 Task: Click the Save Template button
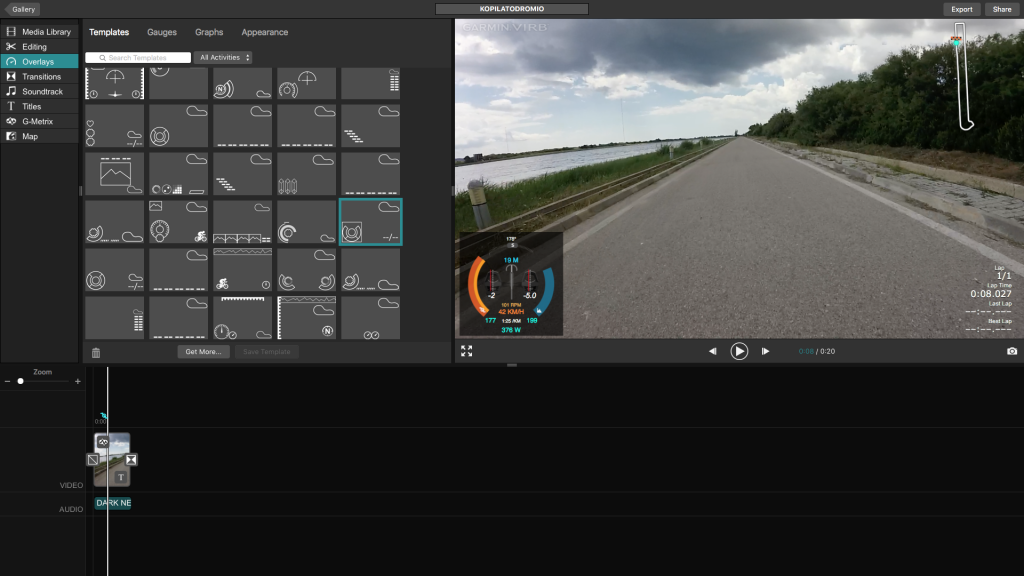(266, 351)
